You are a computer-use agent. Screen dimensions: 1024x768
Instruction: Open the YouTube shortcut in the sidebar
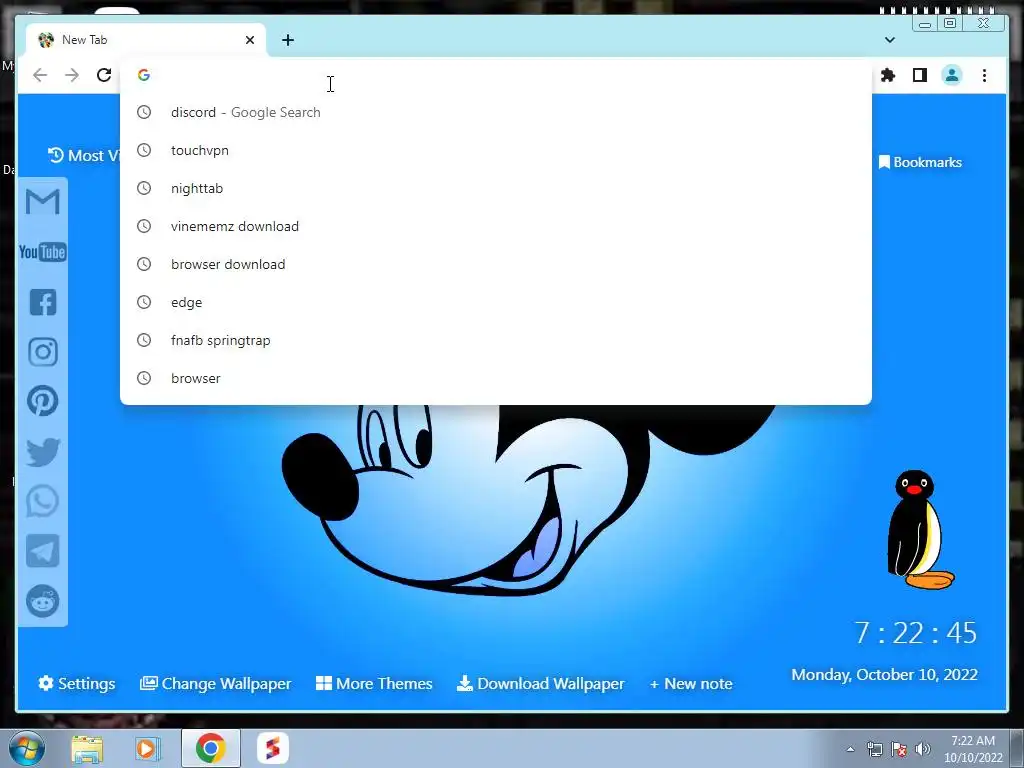(x=42, y=252)
